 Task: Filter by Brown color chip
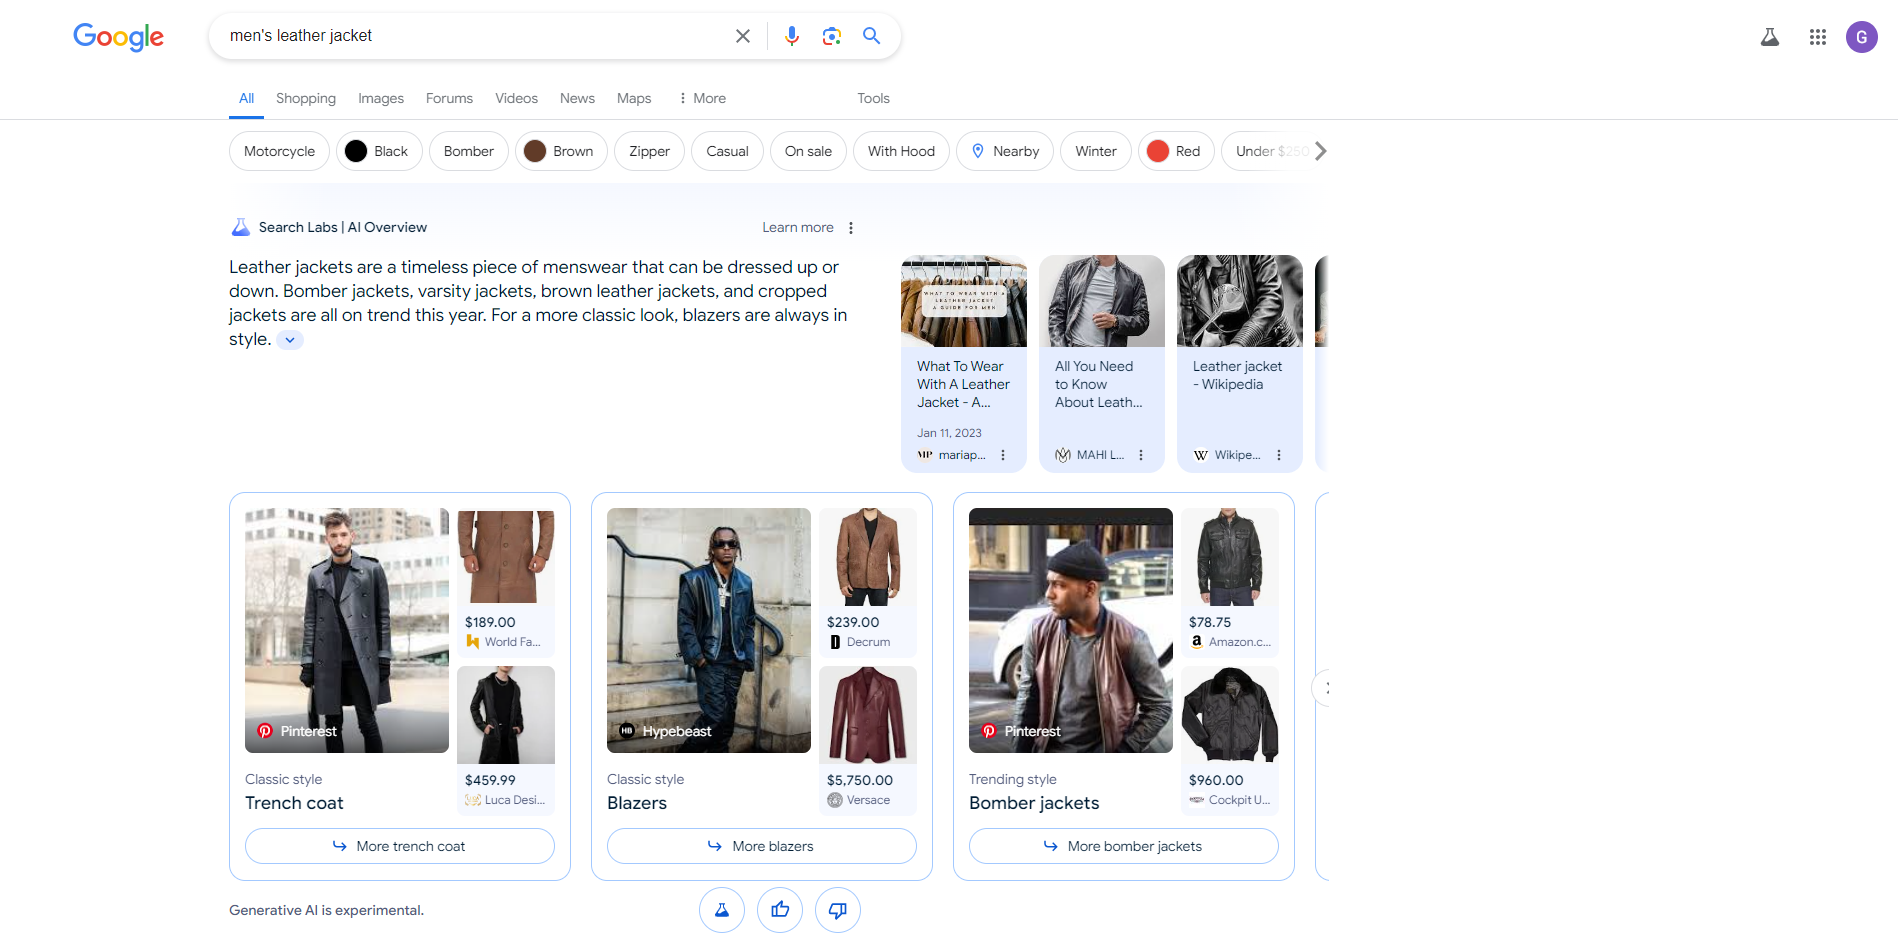click(x=561, y=151)
